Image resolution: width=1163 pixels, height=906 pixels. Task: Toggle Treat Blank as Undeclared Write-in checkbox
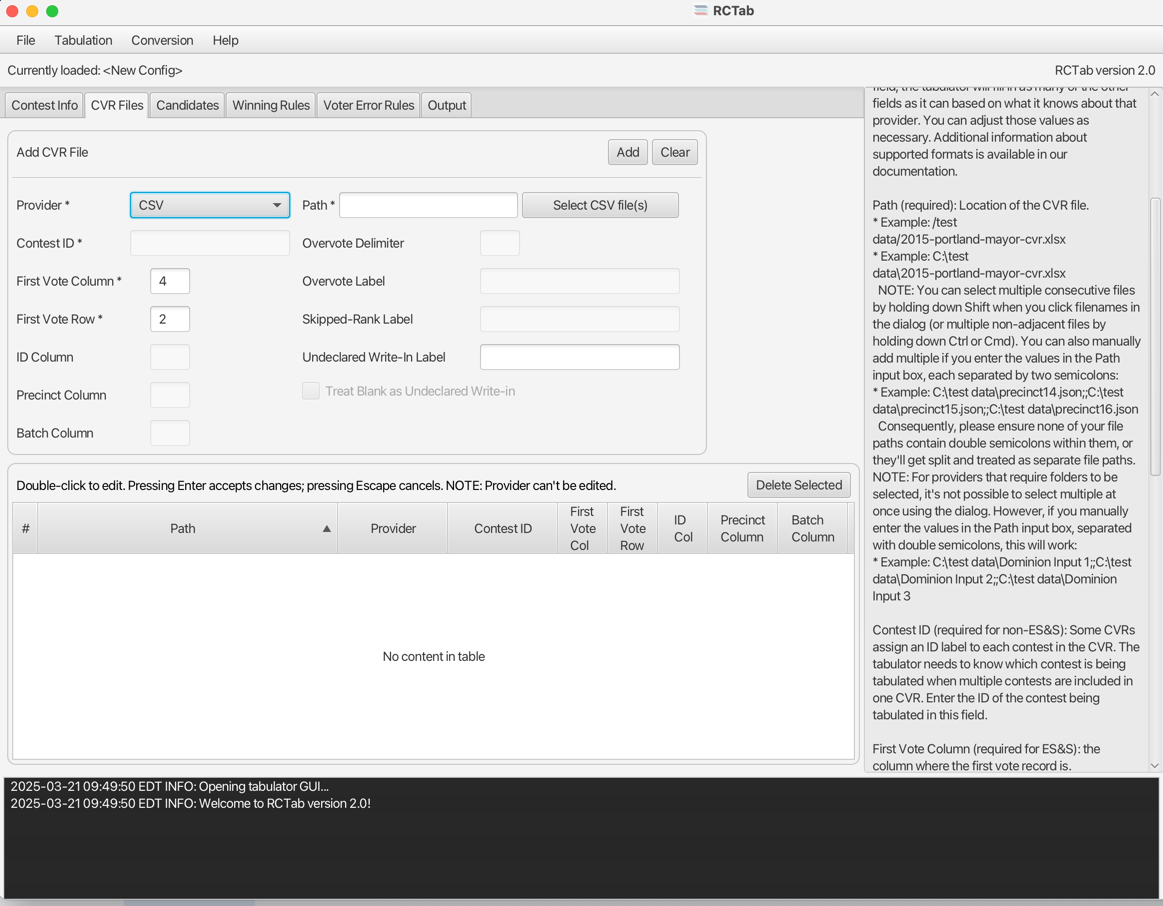pos(311,391)
